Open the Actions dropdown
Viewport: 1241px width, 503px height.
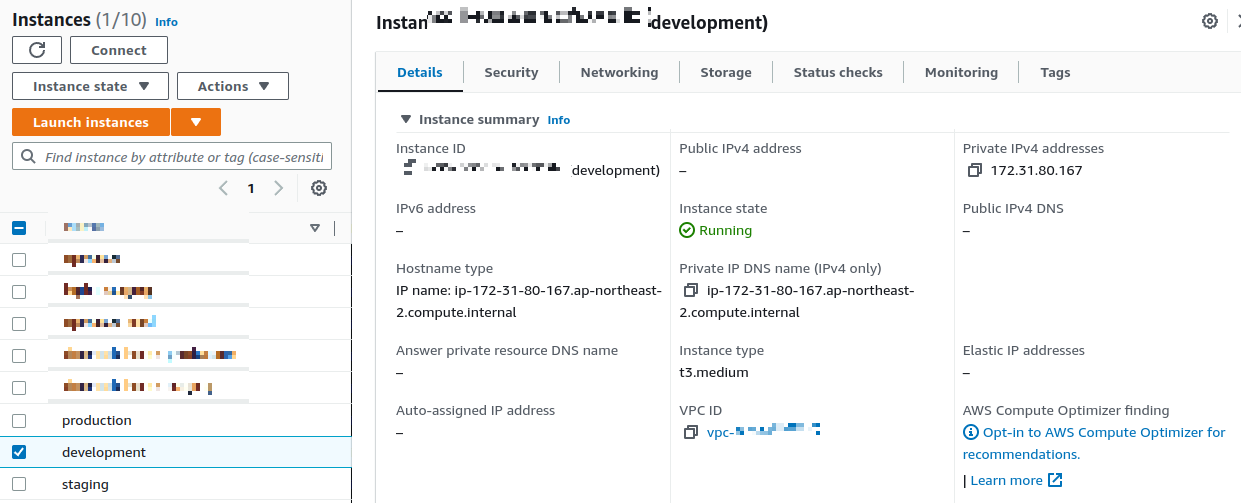point(233,86)
